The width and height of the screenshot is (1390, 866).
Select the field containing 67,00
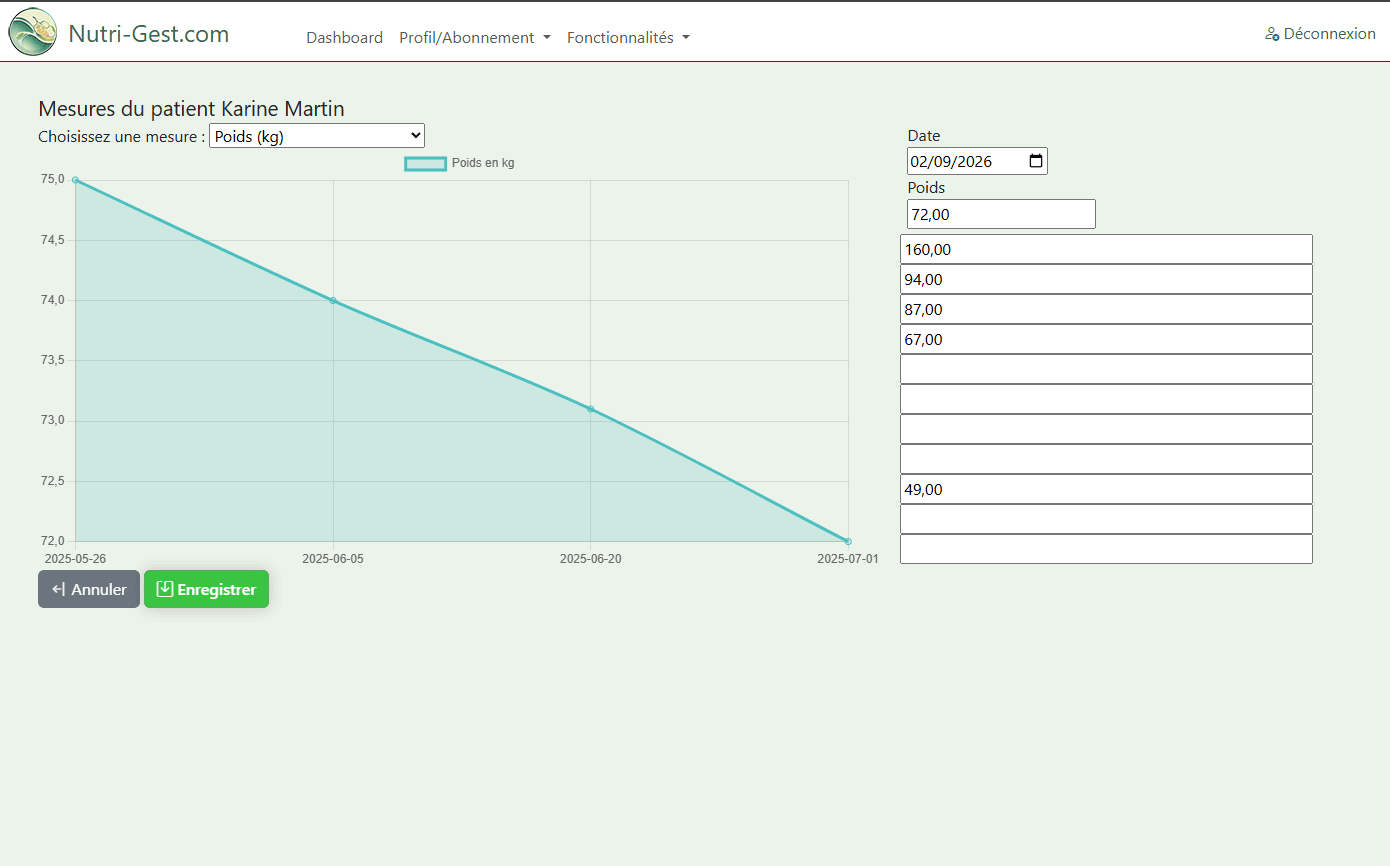1106,339
